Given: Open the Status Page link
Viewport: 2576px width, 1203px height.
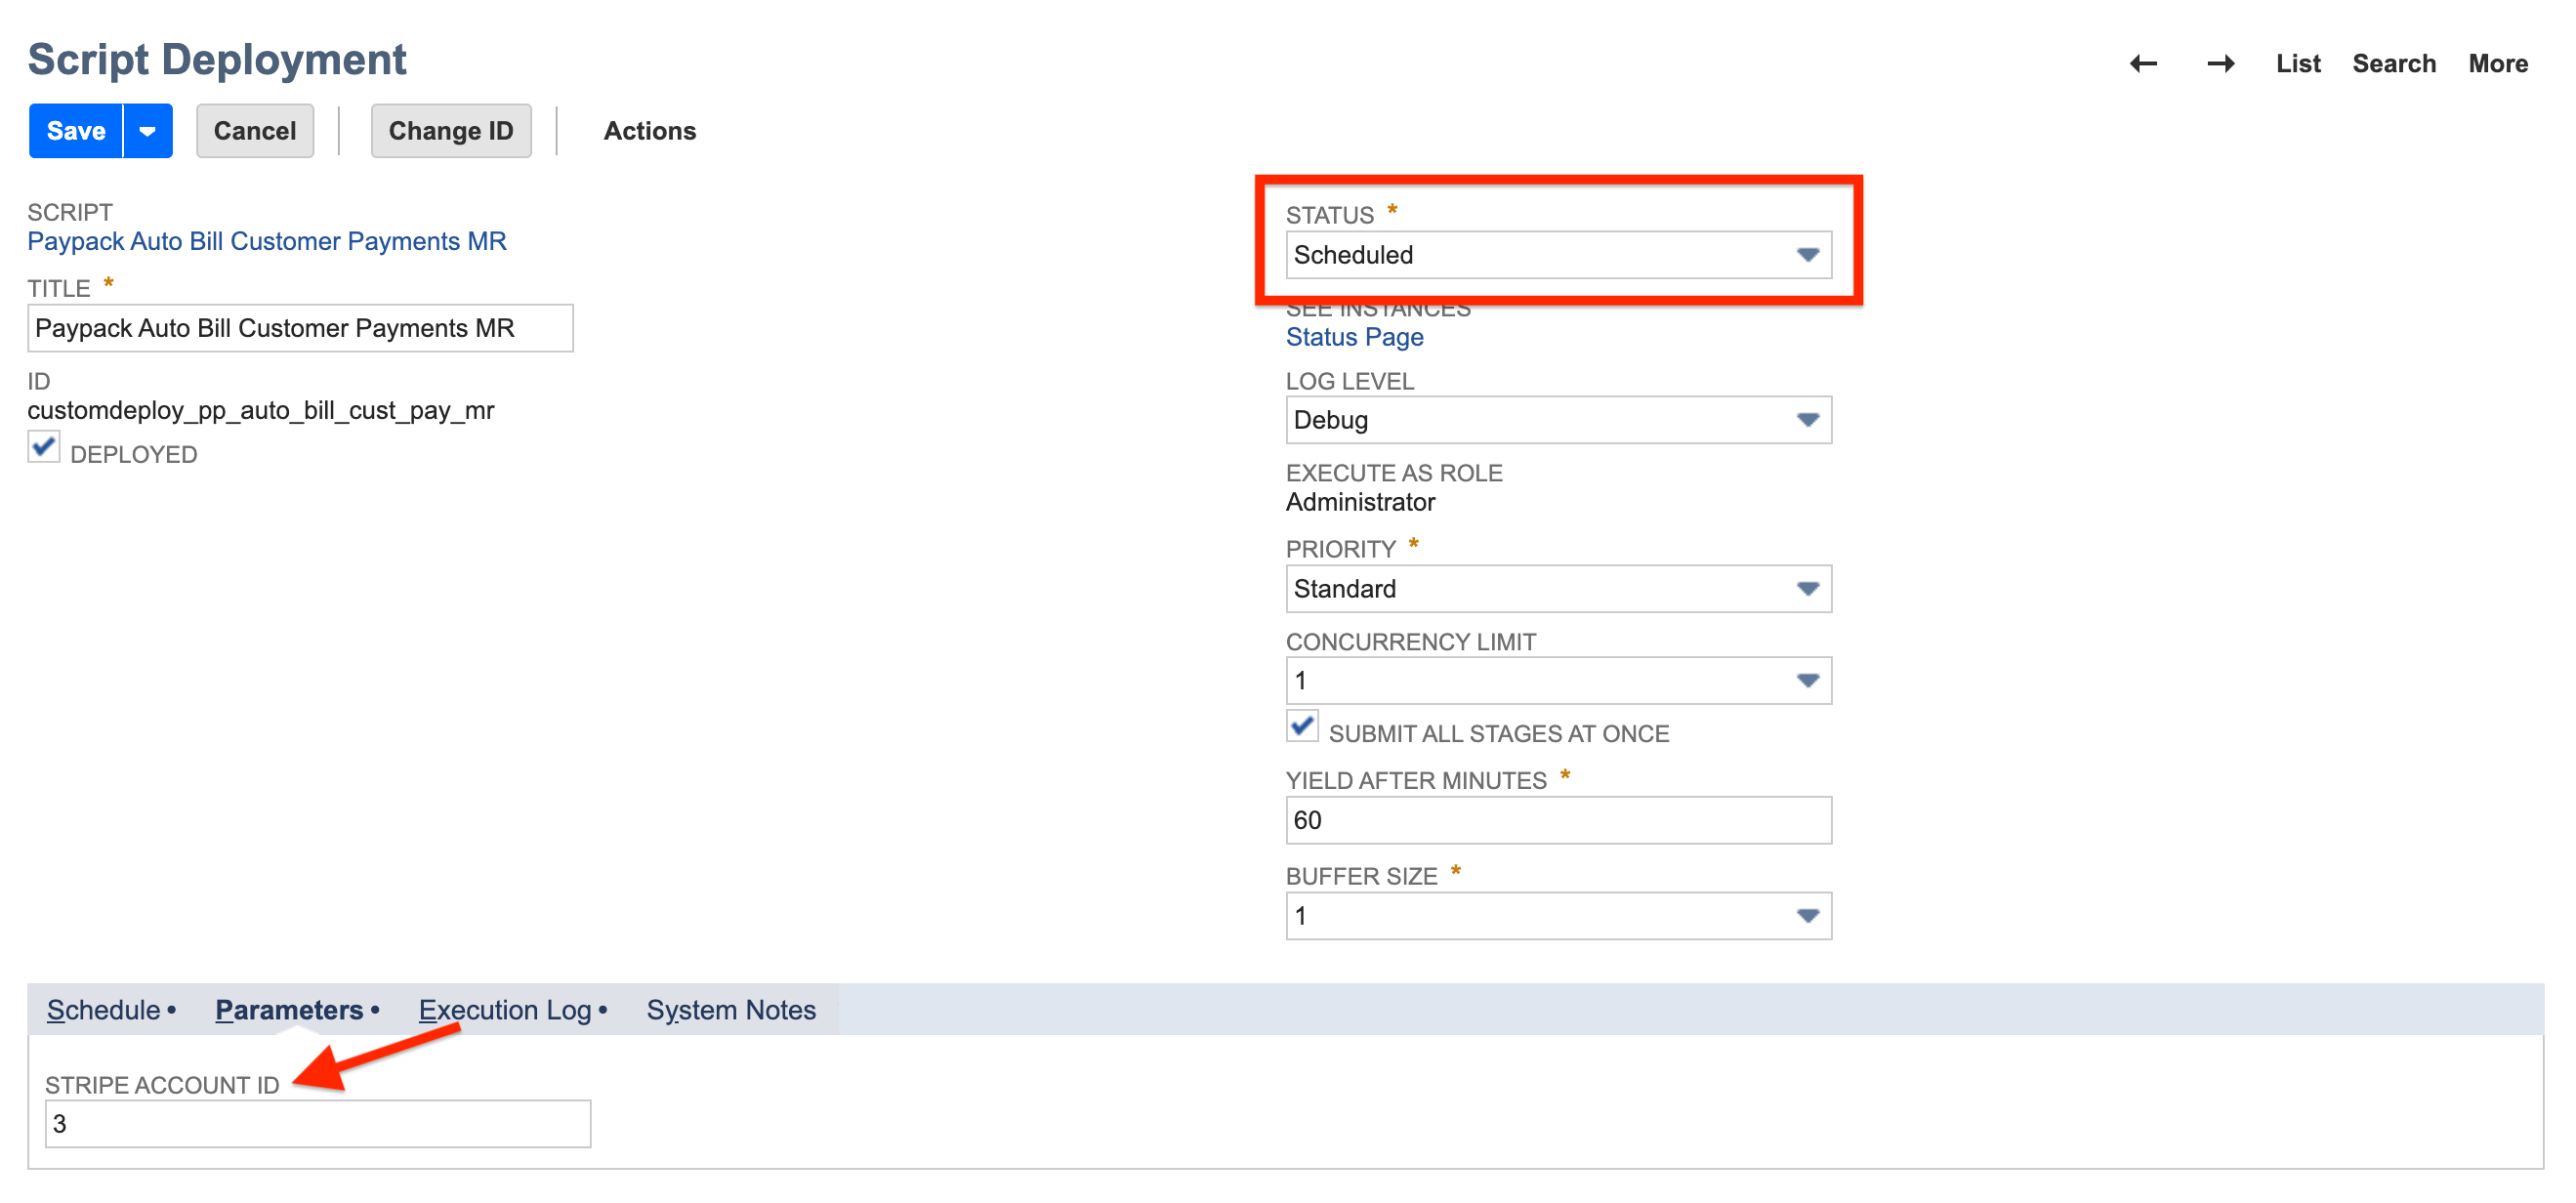Looking at the screenshot, I should [1354, 337].
